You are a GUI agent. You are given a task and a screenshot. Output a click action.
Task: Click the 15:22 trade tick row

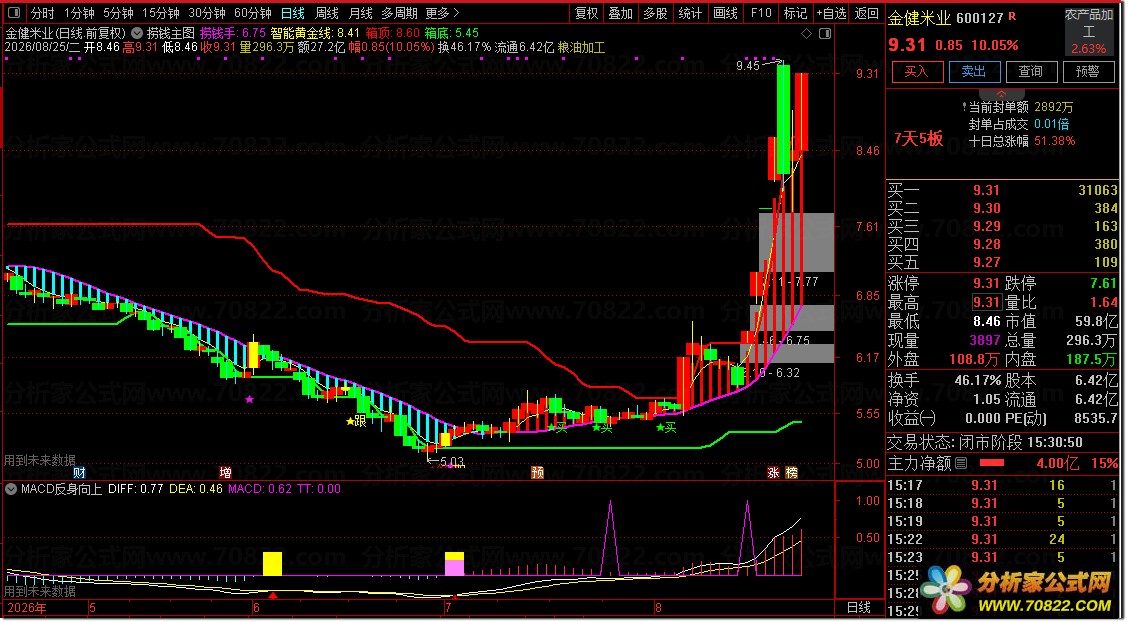(1003, 539)
